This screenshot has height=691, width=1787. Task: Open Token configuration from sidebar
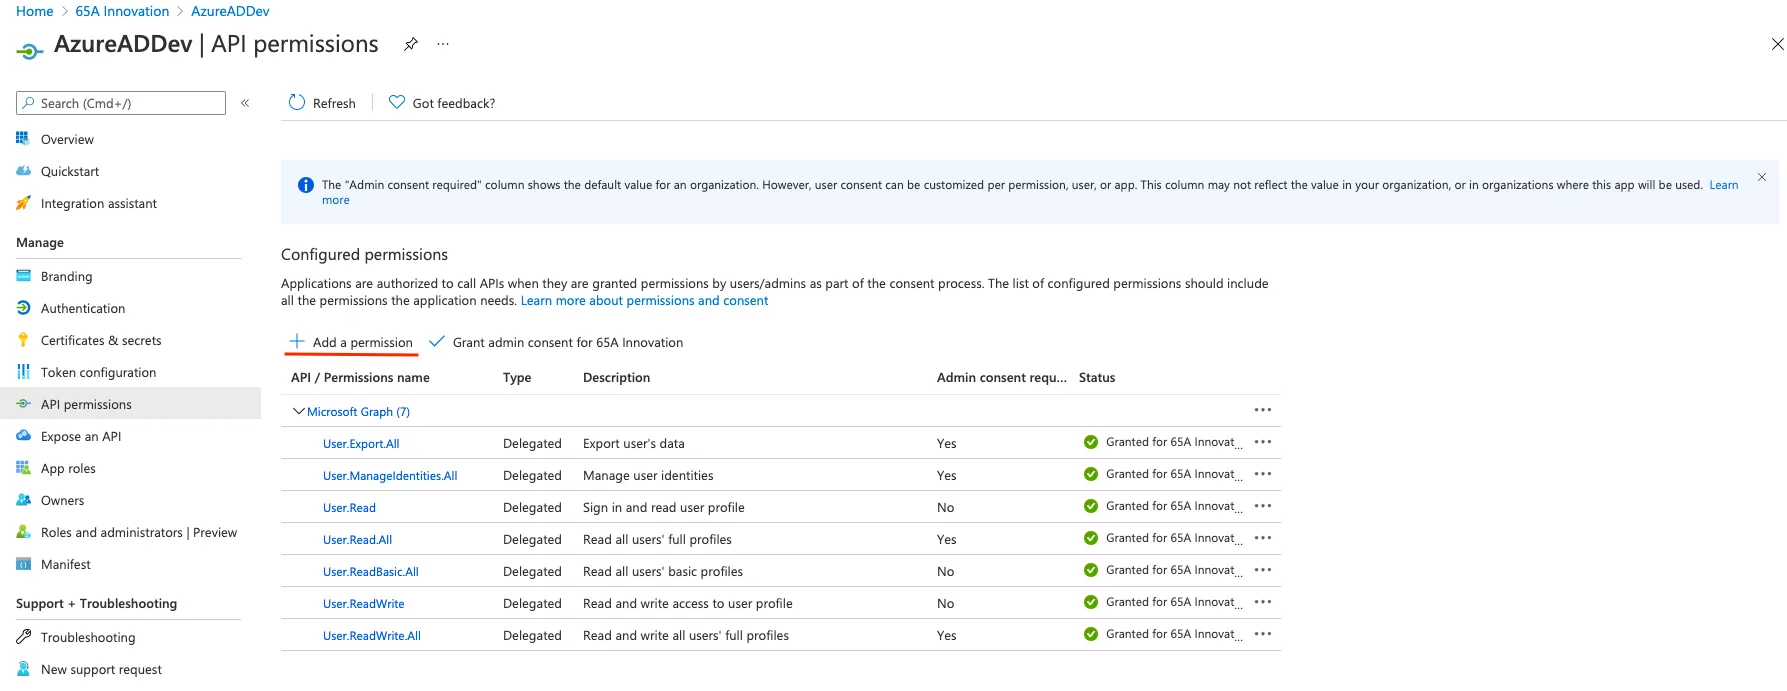pyautogui.click(x=98, y=372)
